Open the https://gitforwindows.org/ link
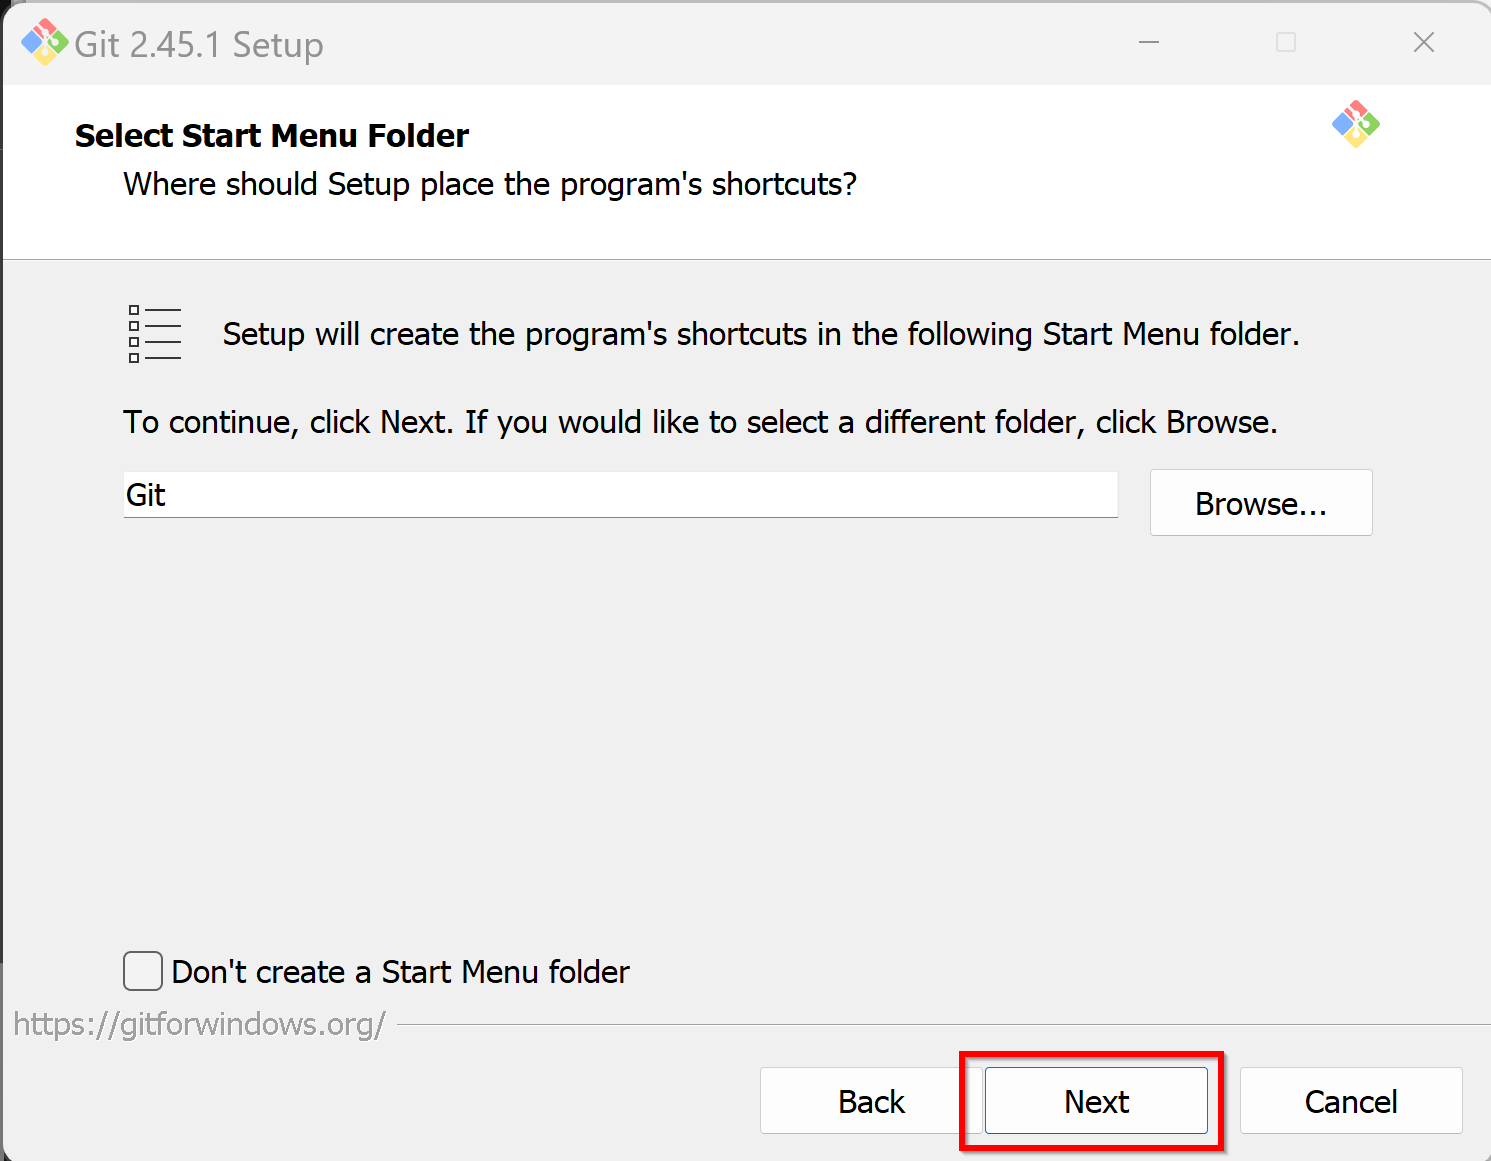Image resolution: width=1491 pixels, height=1161 pixels. (x=199, y=1024)
